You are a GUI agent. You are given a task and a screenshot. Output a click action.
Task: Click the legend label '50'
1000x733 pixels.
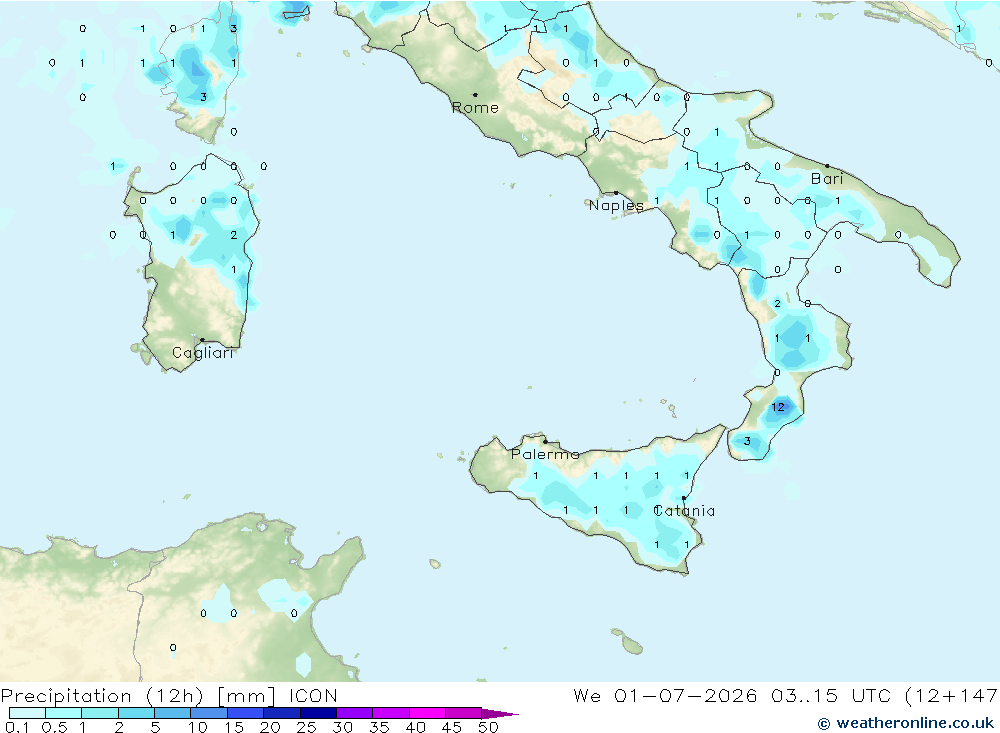(488, 727)
